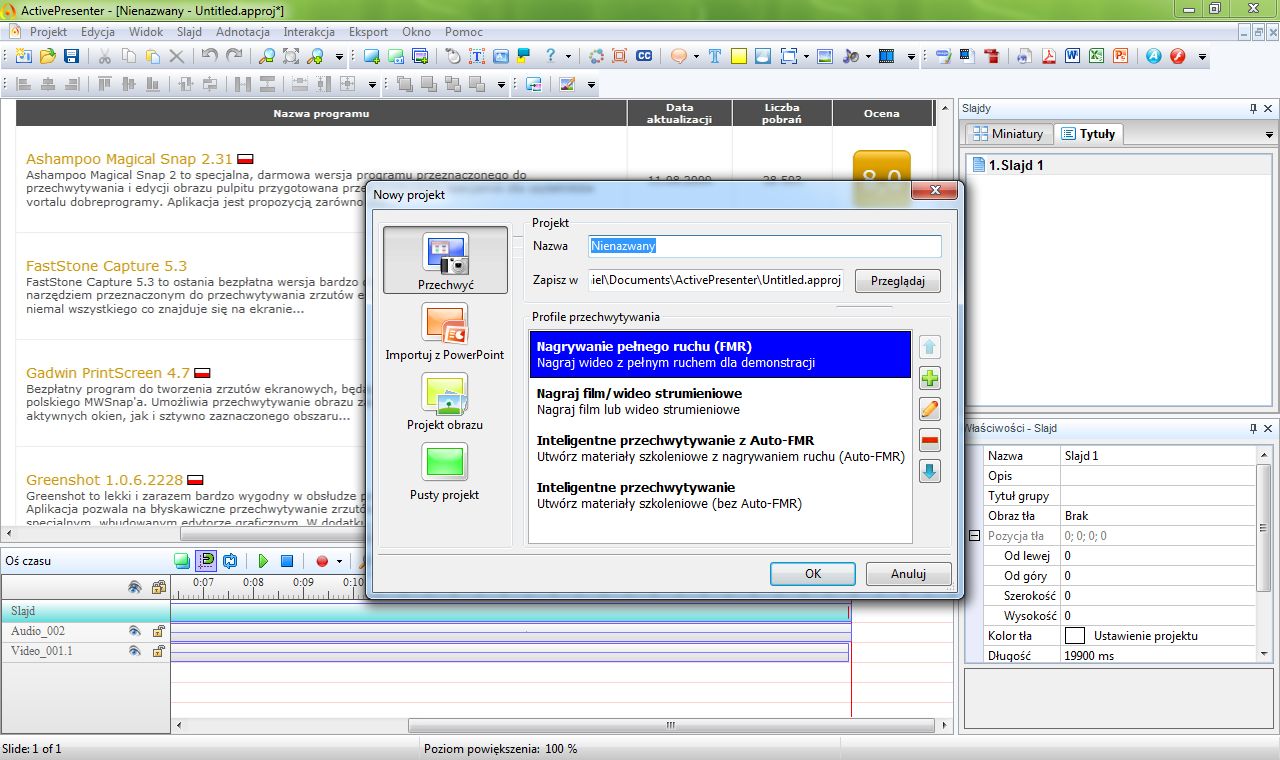
Task: Export to Word document icon
Action: coord(1072,56)
